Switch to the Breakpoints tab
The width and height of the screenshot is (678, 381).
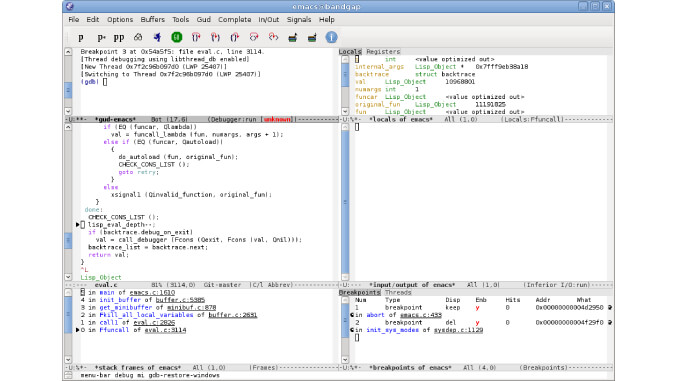tap(359, 292)
